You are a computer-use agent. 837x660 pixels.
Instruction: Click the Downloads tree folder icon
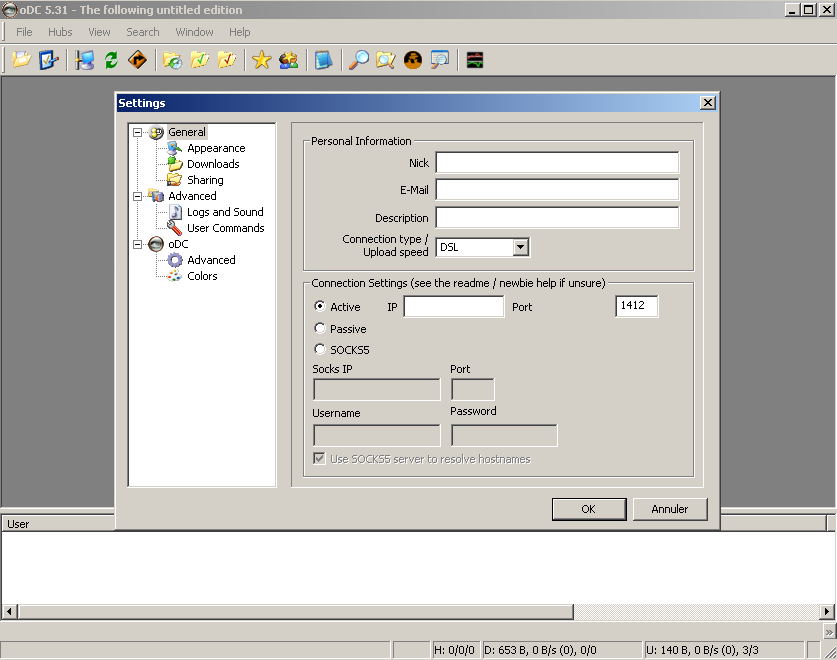[x=175, y=164]
